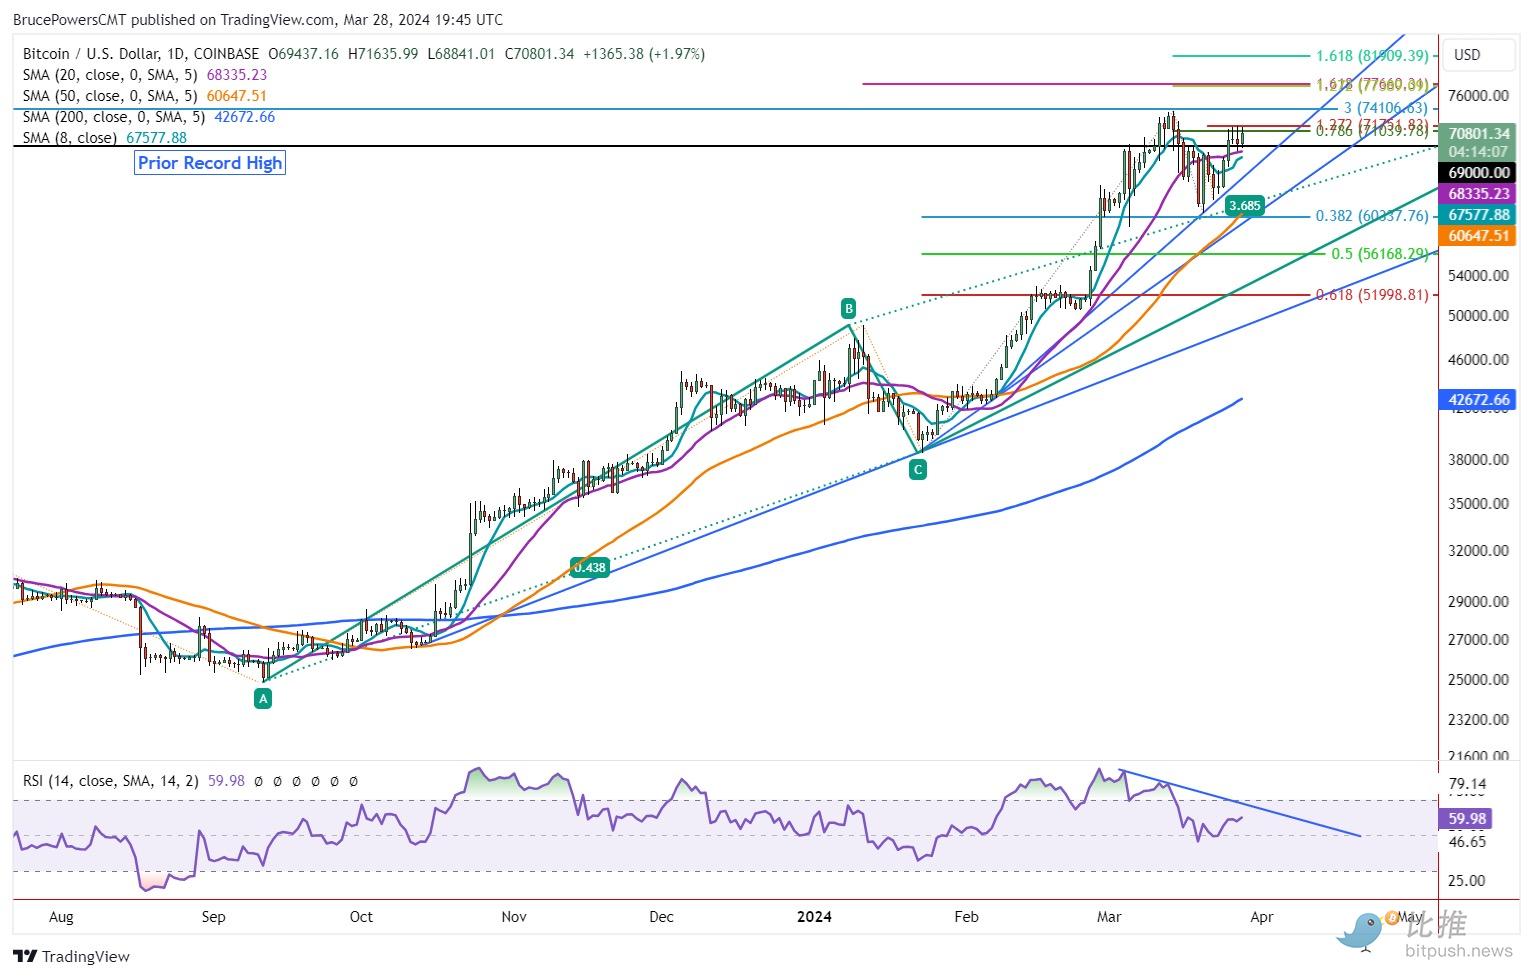Select the green point A marker
Image resolution: width=1533 pixels, height=978 pixels.
[263, 700]
